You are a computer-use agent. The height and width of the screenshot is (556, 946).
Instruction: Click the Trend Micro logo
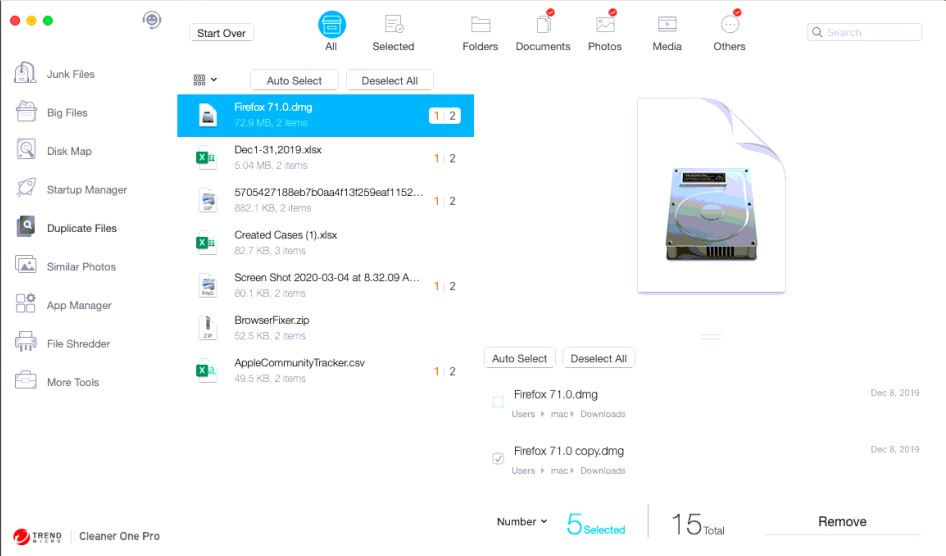pos(37,536)
